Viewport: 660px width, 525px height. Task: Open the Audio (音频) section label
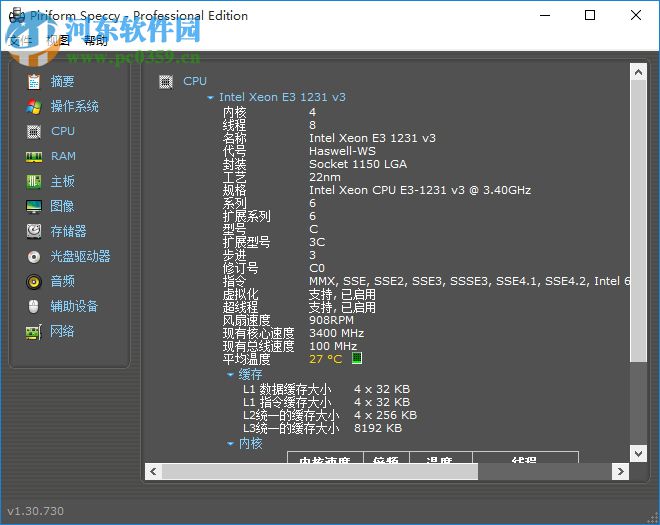[62, 281]
